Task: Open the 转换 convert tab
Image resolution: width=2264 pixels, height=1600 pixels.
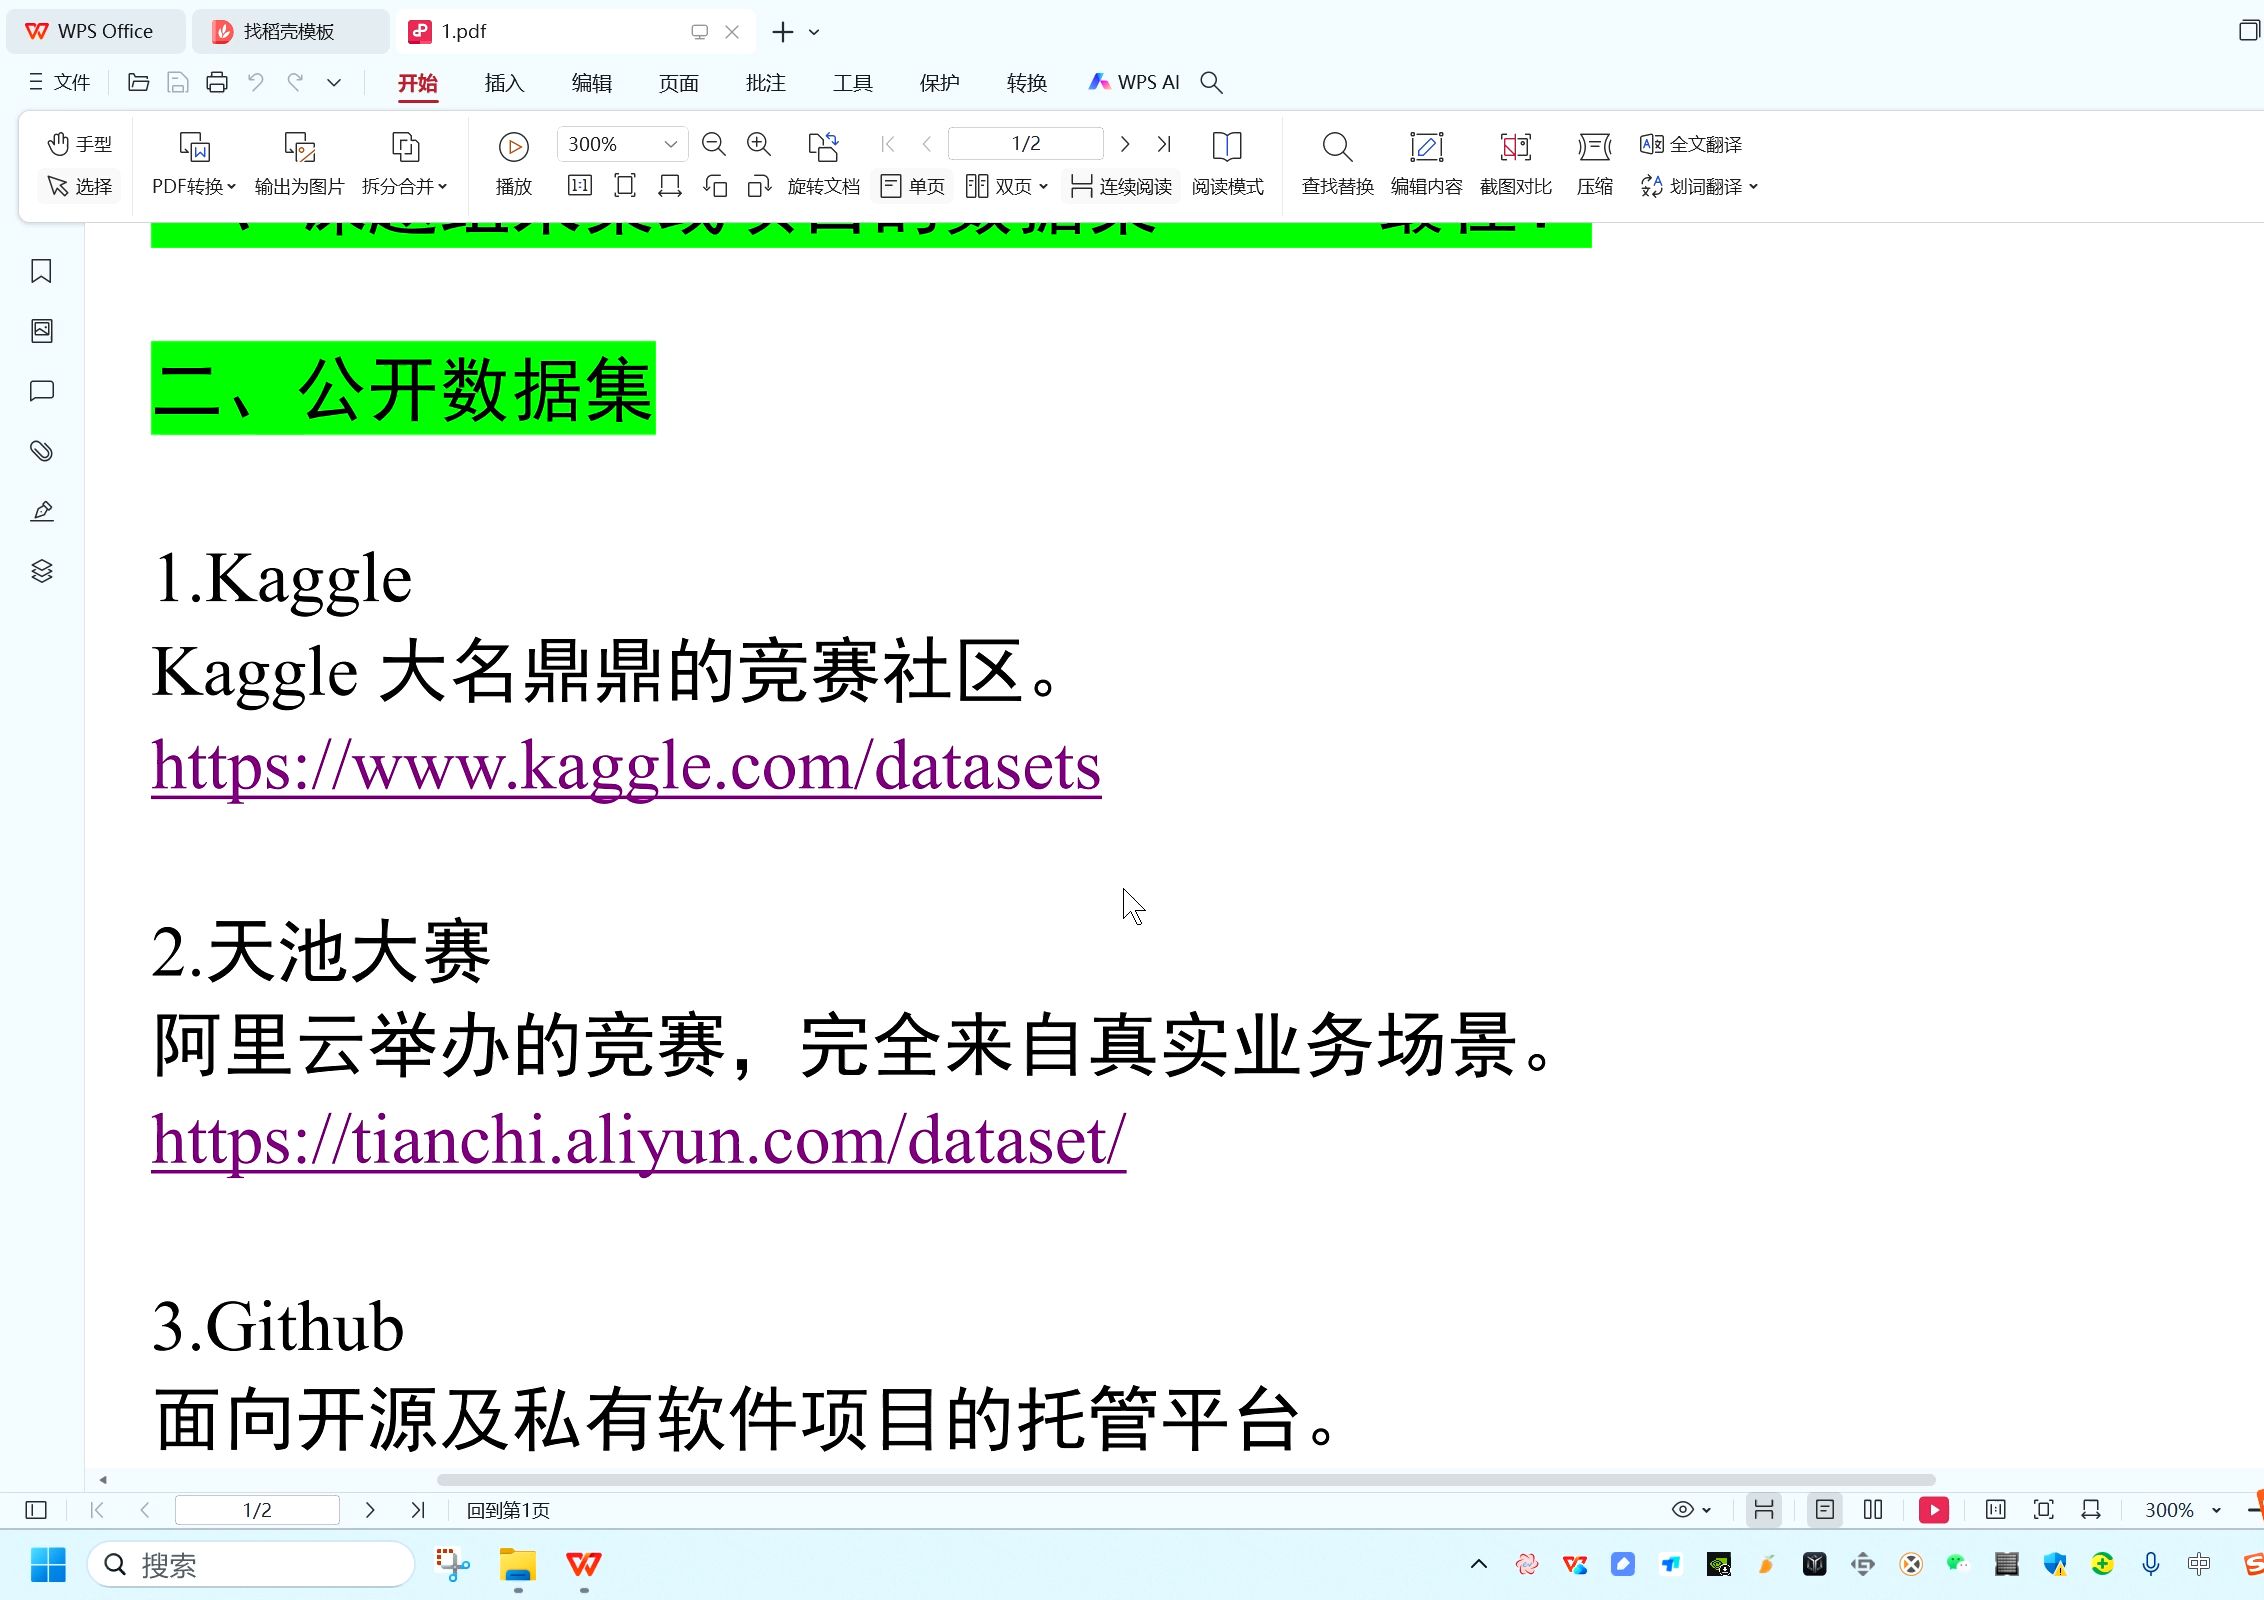Action: [x=1026, y=83]
